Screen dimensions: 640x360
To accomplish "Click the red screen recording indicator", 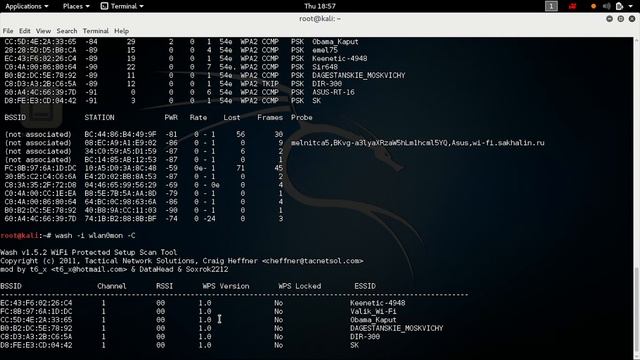I will [x=572, y=6].
